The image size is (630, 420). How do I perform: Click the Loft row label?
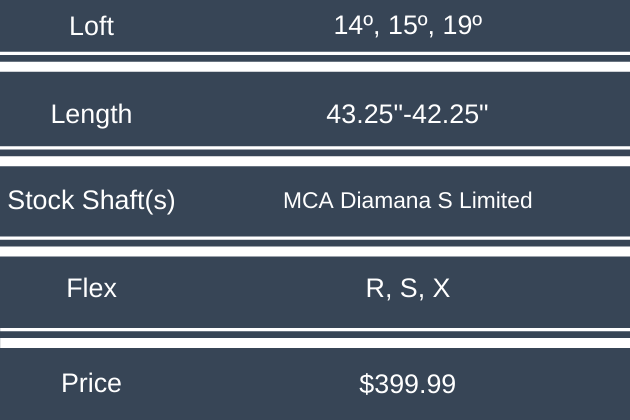point(92,26)
